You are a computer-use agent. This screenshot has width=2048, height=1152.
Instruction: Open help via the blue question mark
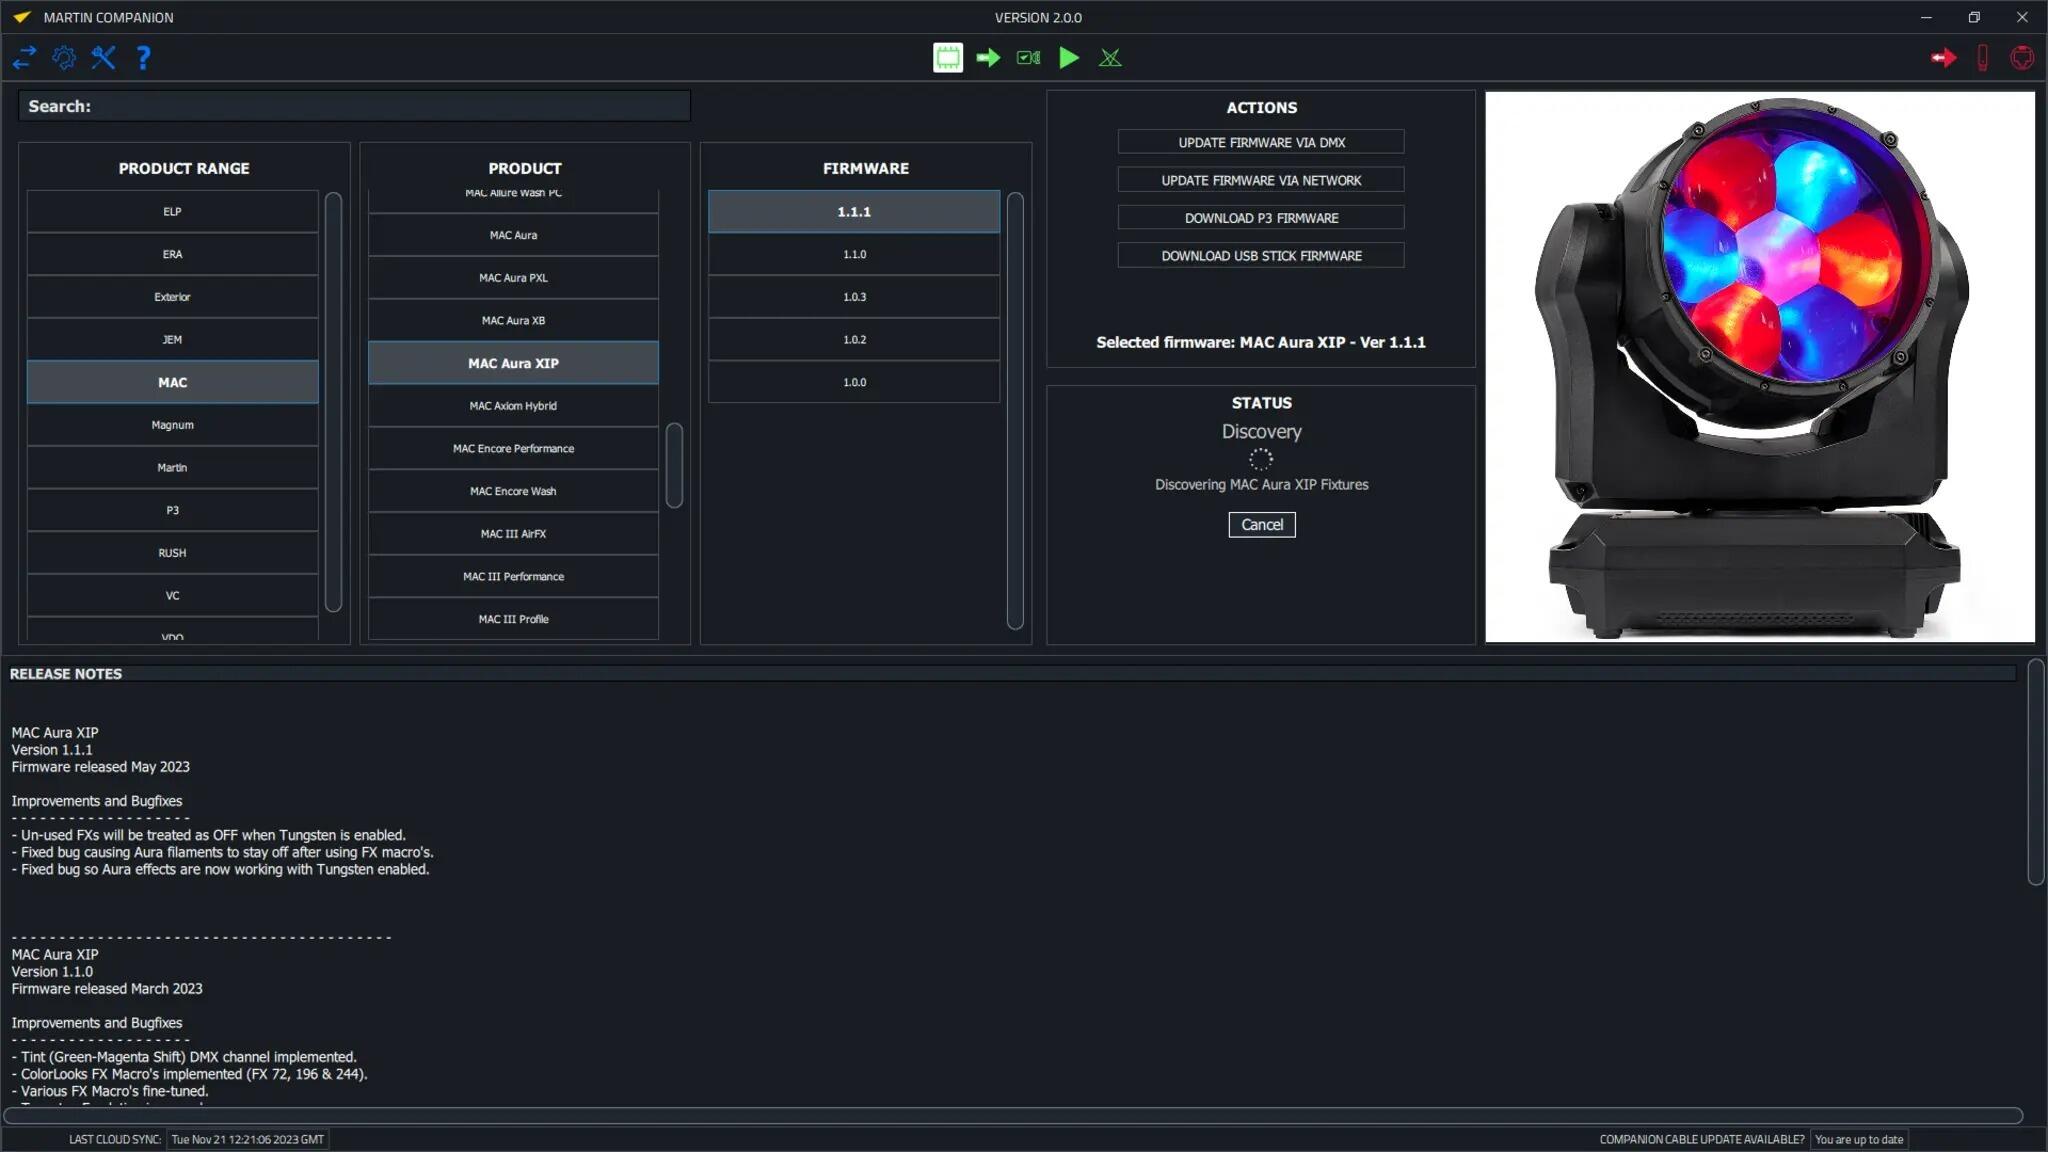tap(143, 58)
